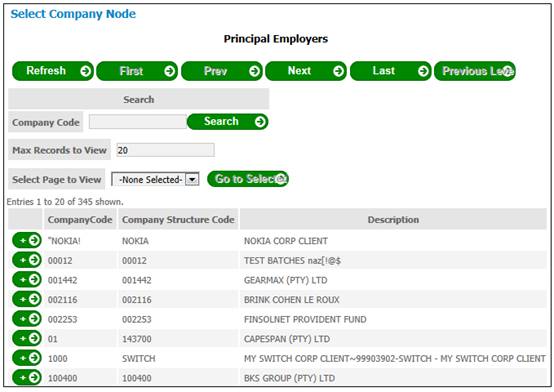The image size is (554, 392).
Task: Click plus icon for CAPESPAN (PTY) LTD
Action: tap(27, 339)
